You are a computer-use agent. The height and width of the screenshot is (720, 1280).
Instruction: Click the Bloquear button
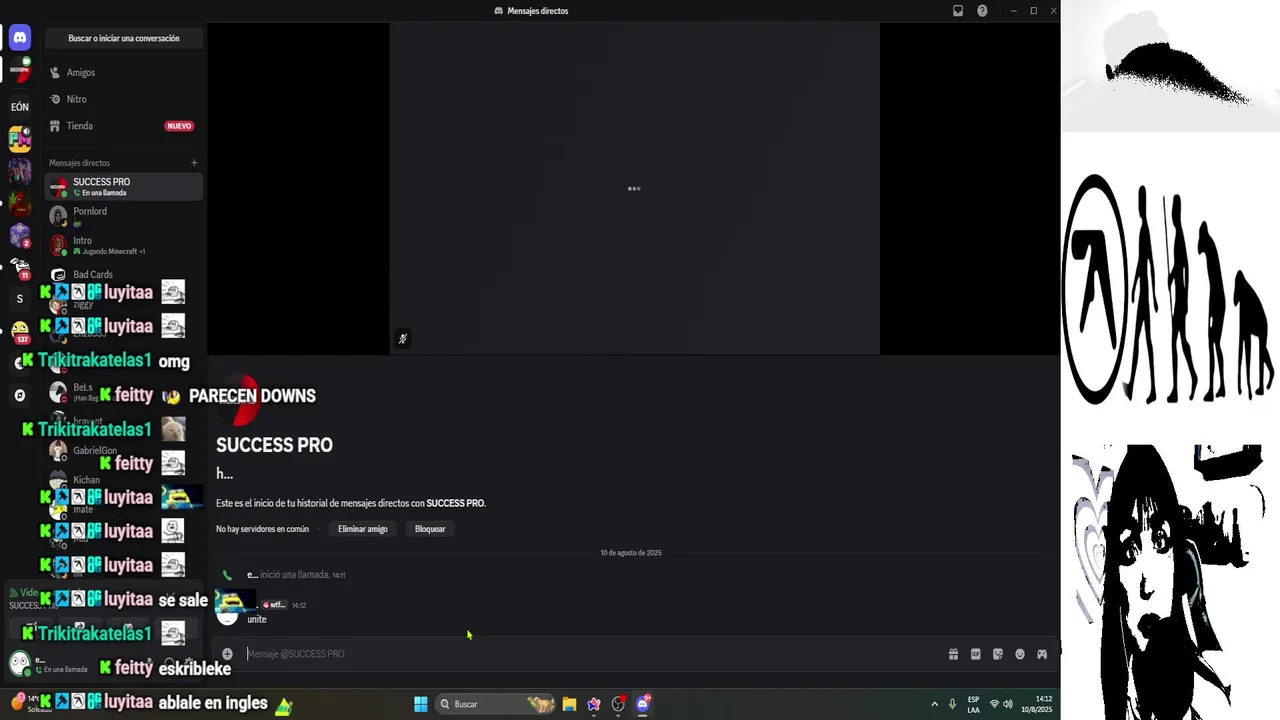pos(430,529)
